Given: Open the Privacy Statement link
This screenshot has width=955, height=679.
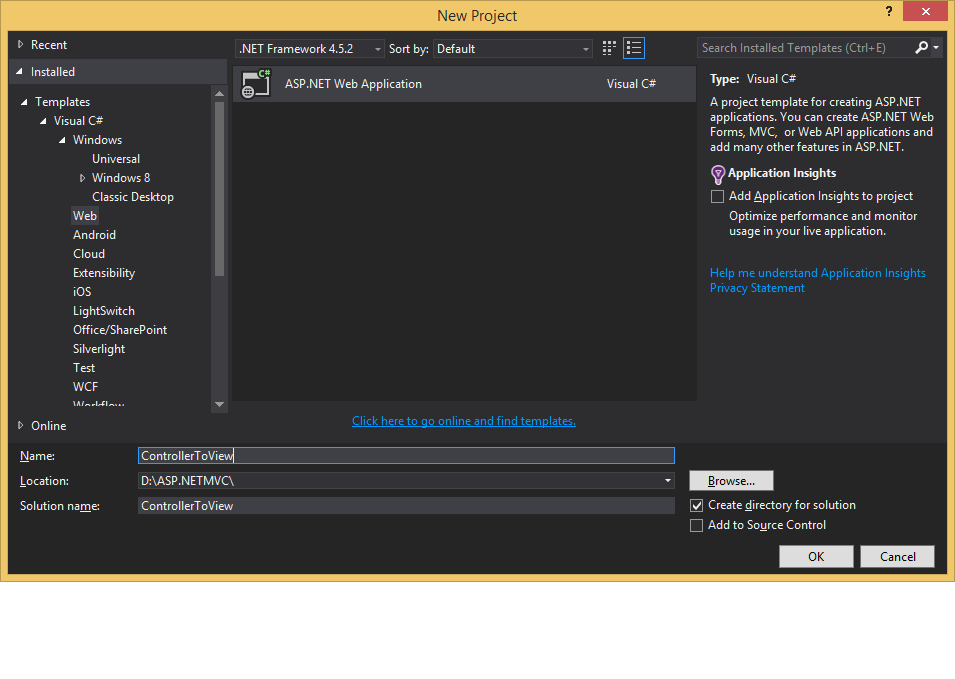Looking at the screenshot, I should point(757,288).
